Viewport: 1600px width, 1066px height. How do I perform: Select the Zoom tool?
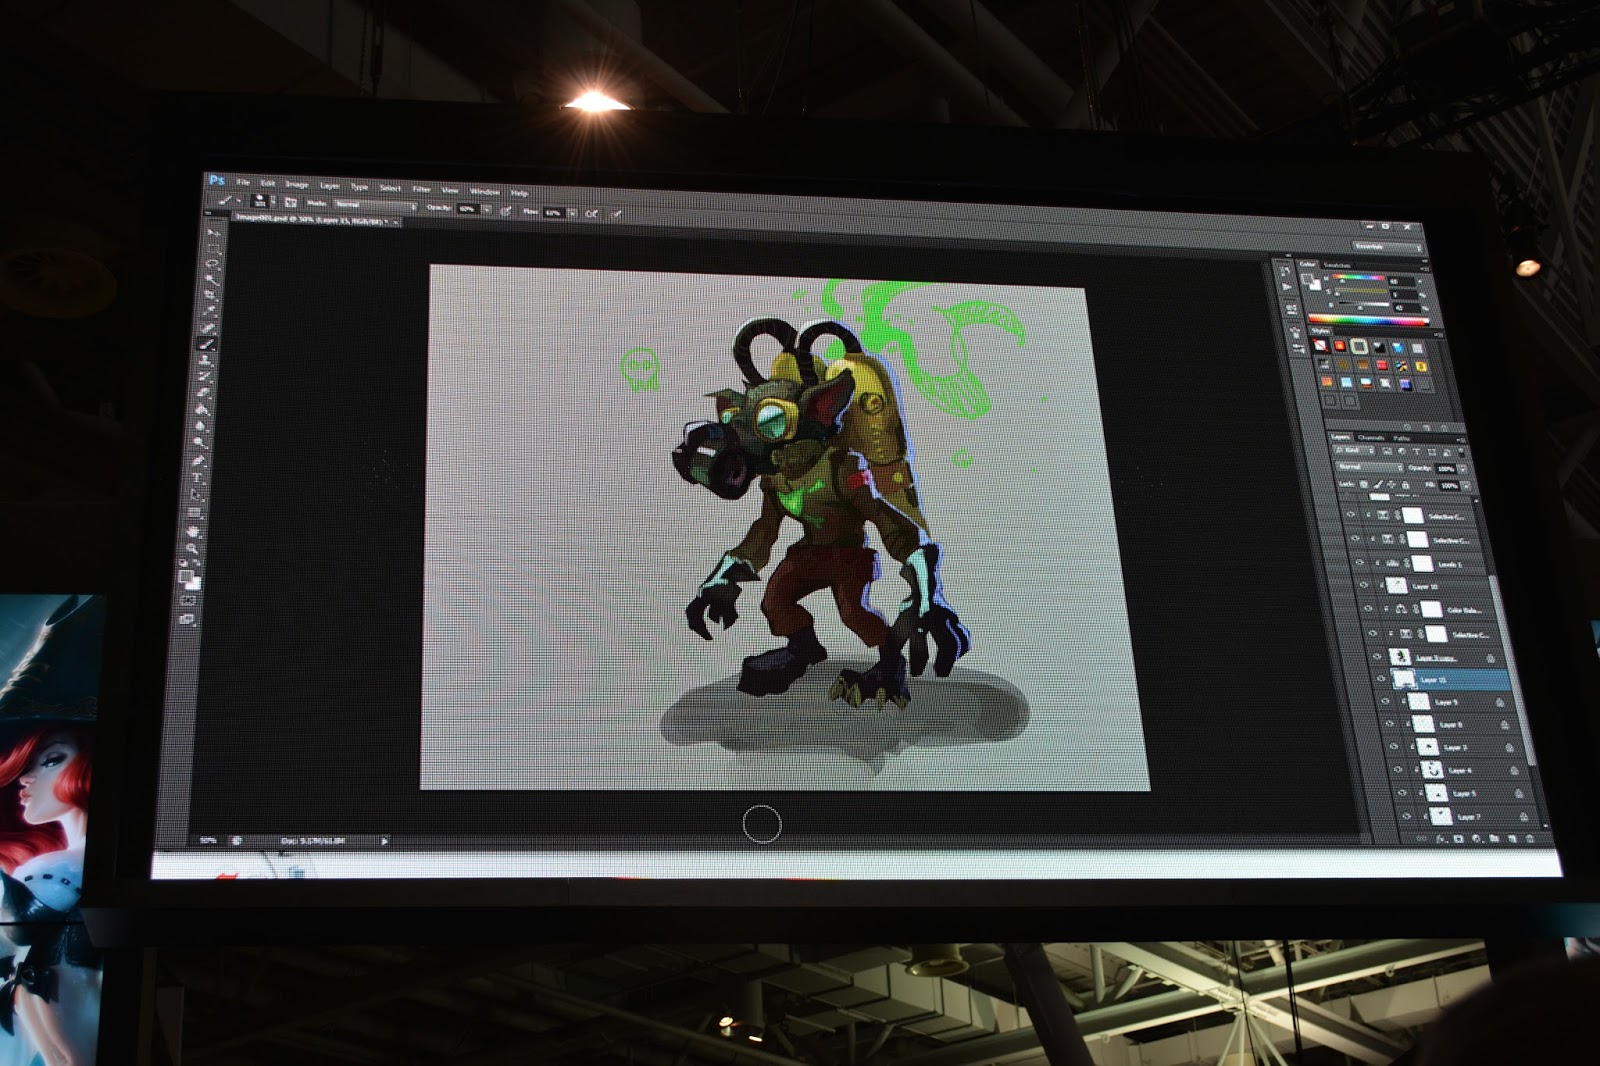click(x=192, y=549)
